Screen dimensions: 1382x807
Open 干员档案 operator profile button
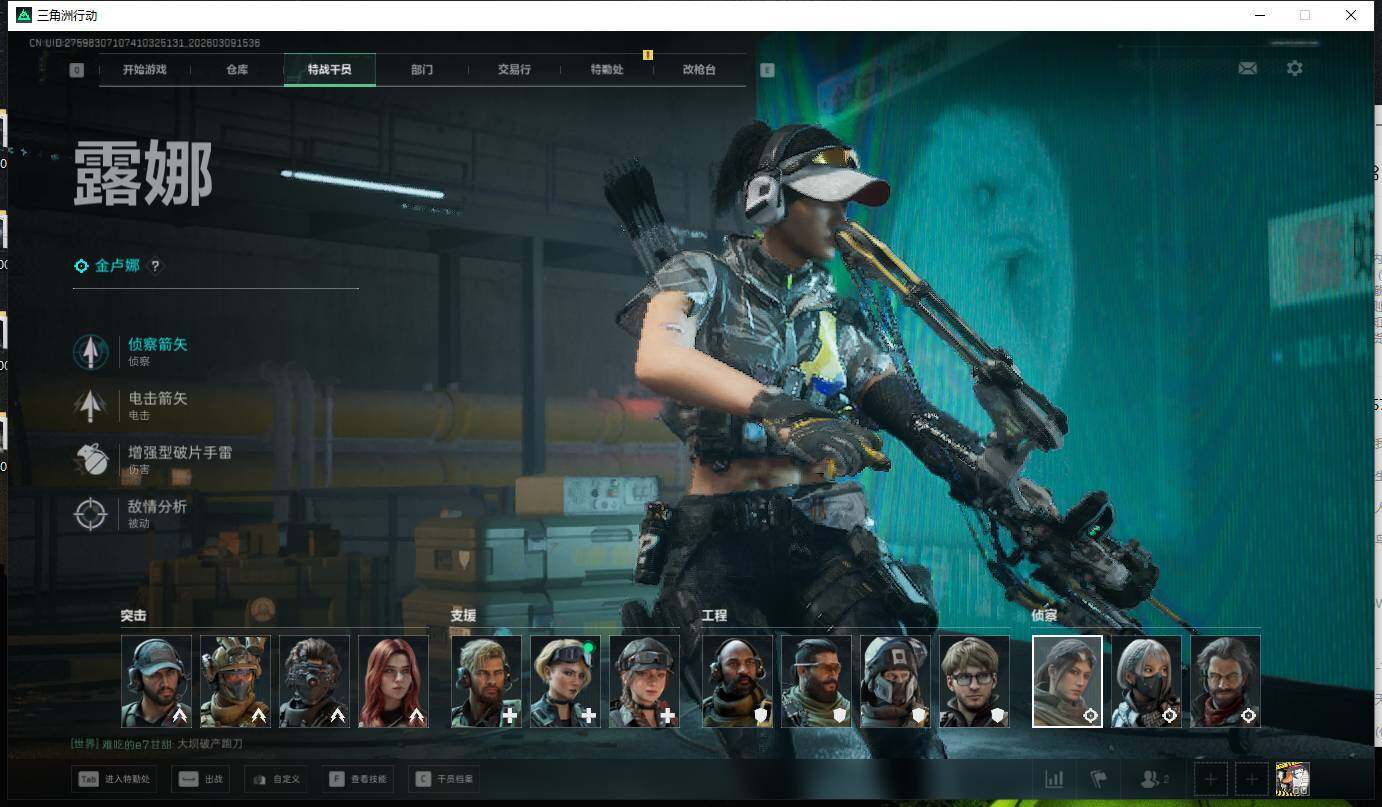click(x=445, y=779)
